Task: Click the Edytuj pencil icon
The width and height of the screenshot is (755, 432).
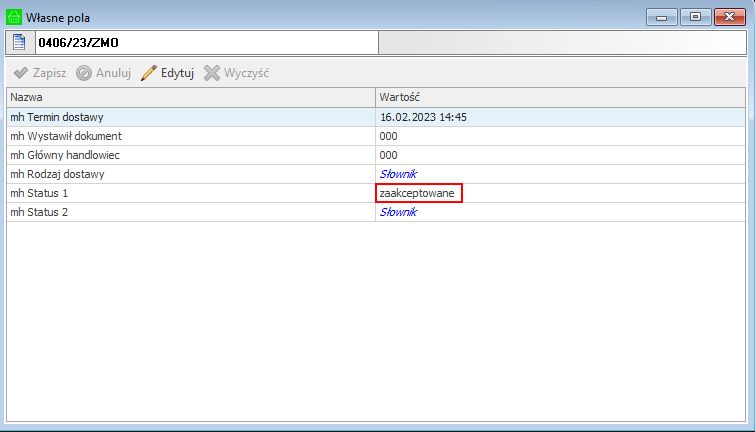Action: [149, 73]
